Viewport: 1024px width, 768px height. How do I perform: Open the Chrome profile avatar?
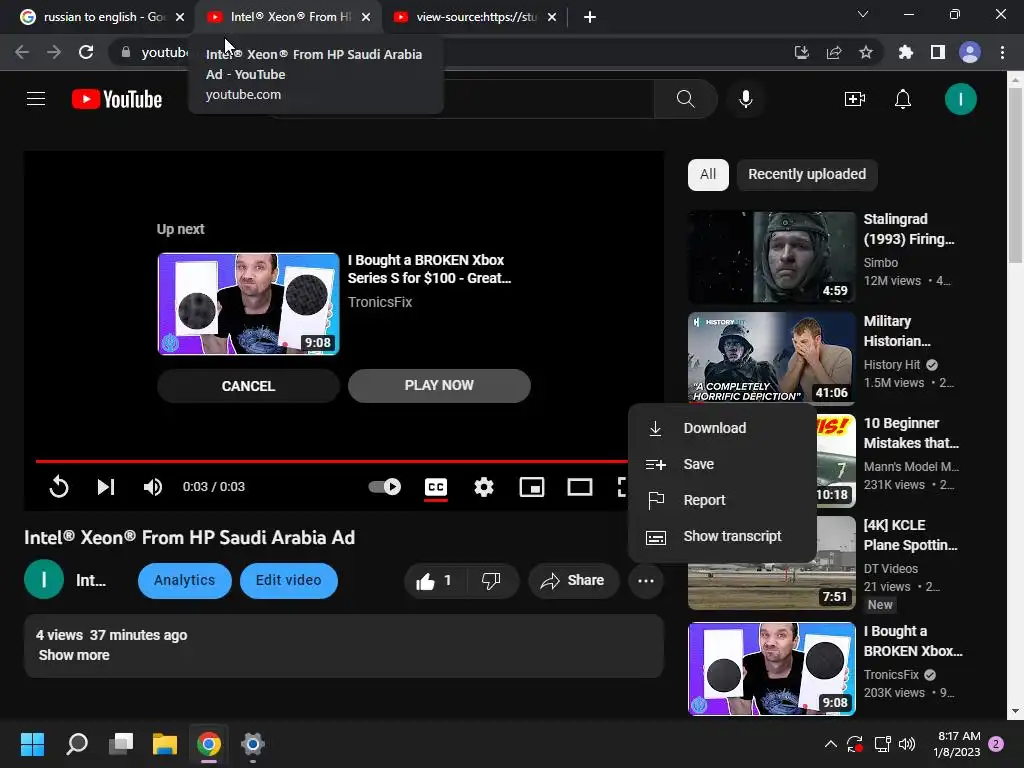click(x=970, y=52)
